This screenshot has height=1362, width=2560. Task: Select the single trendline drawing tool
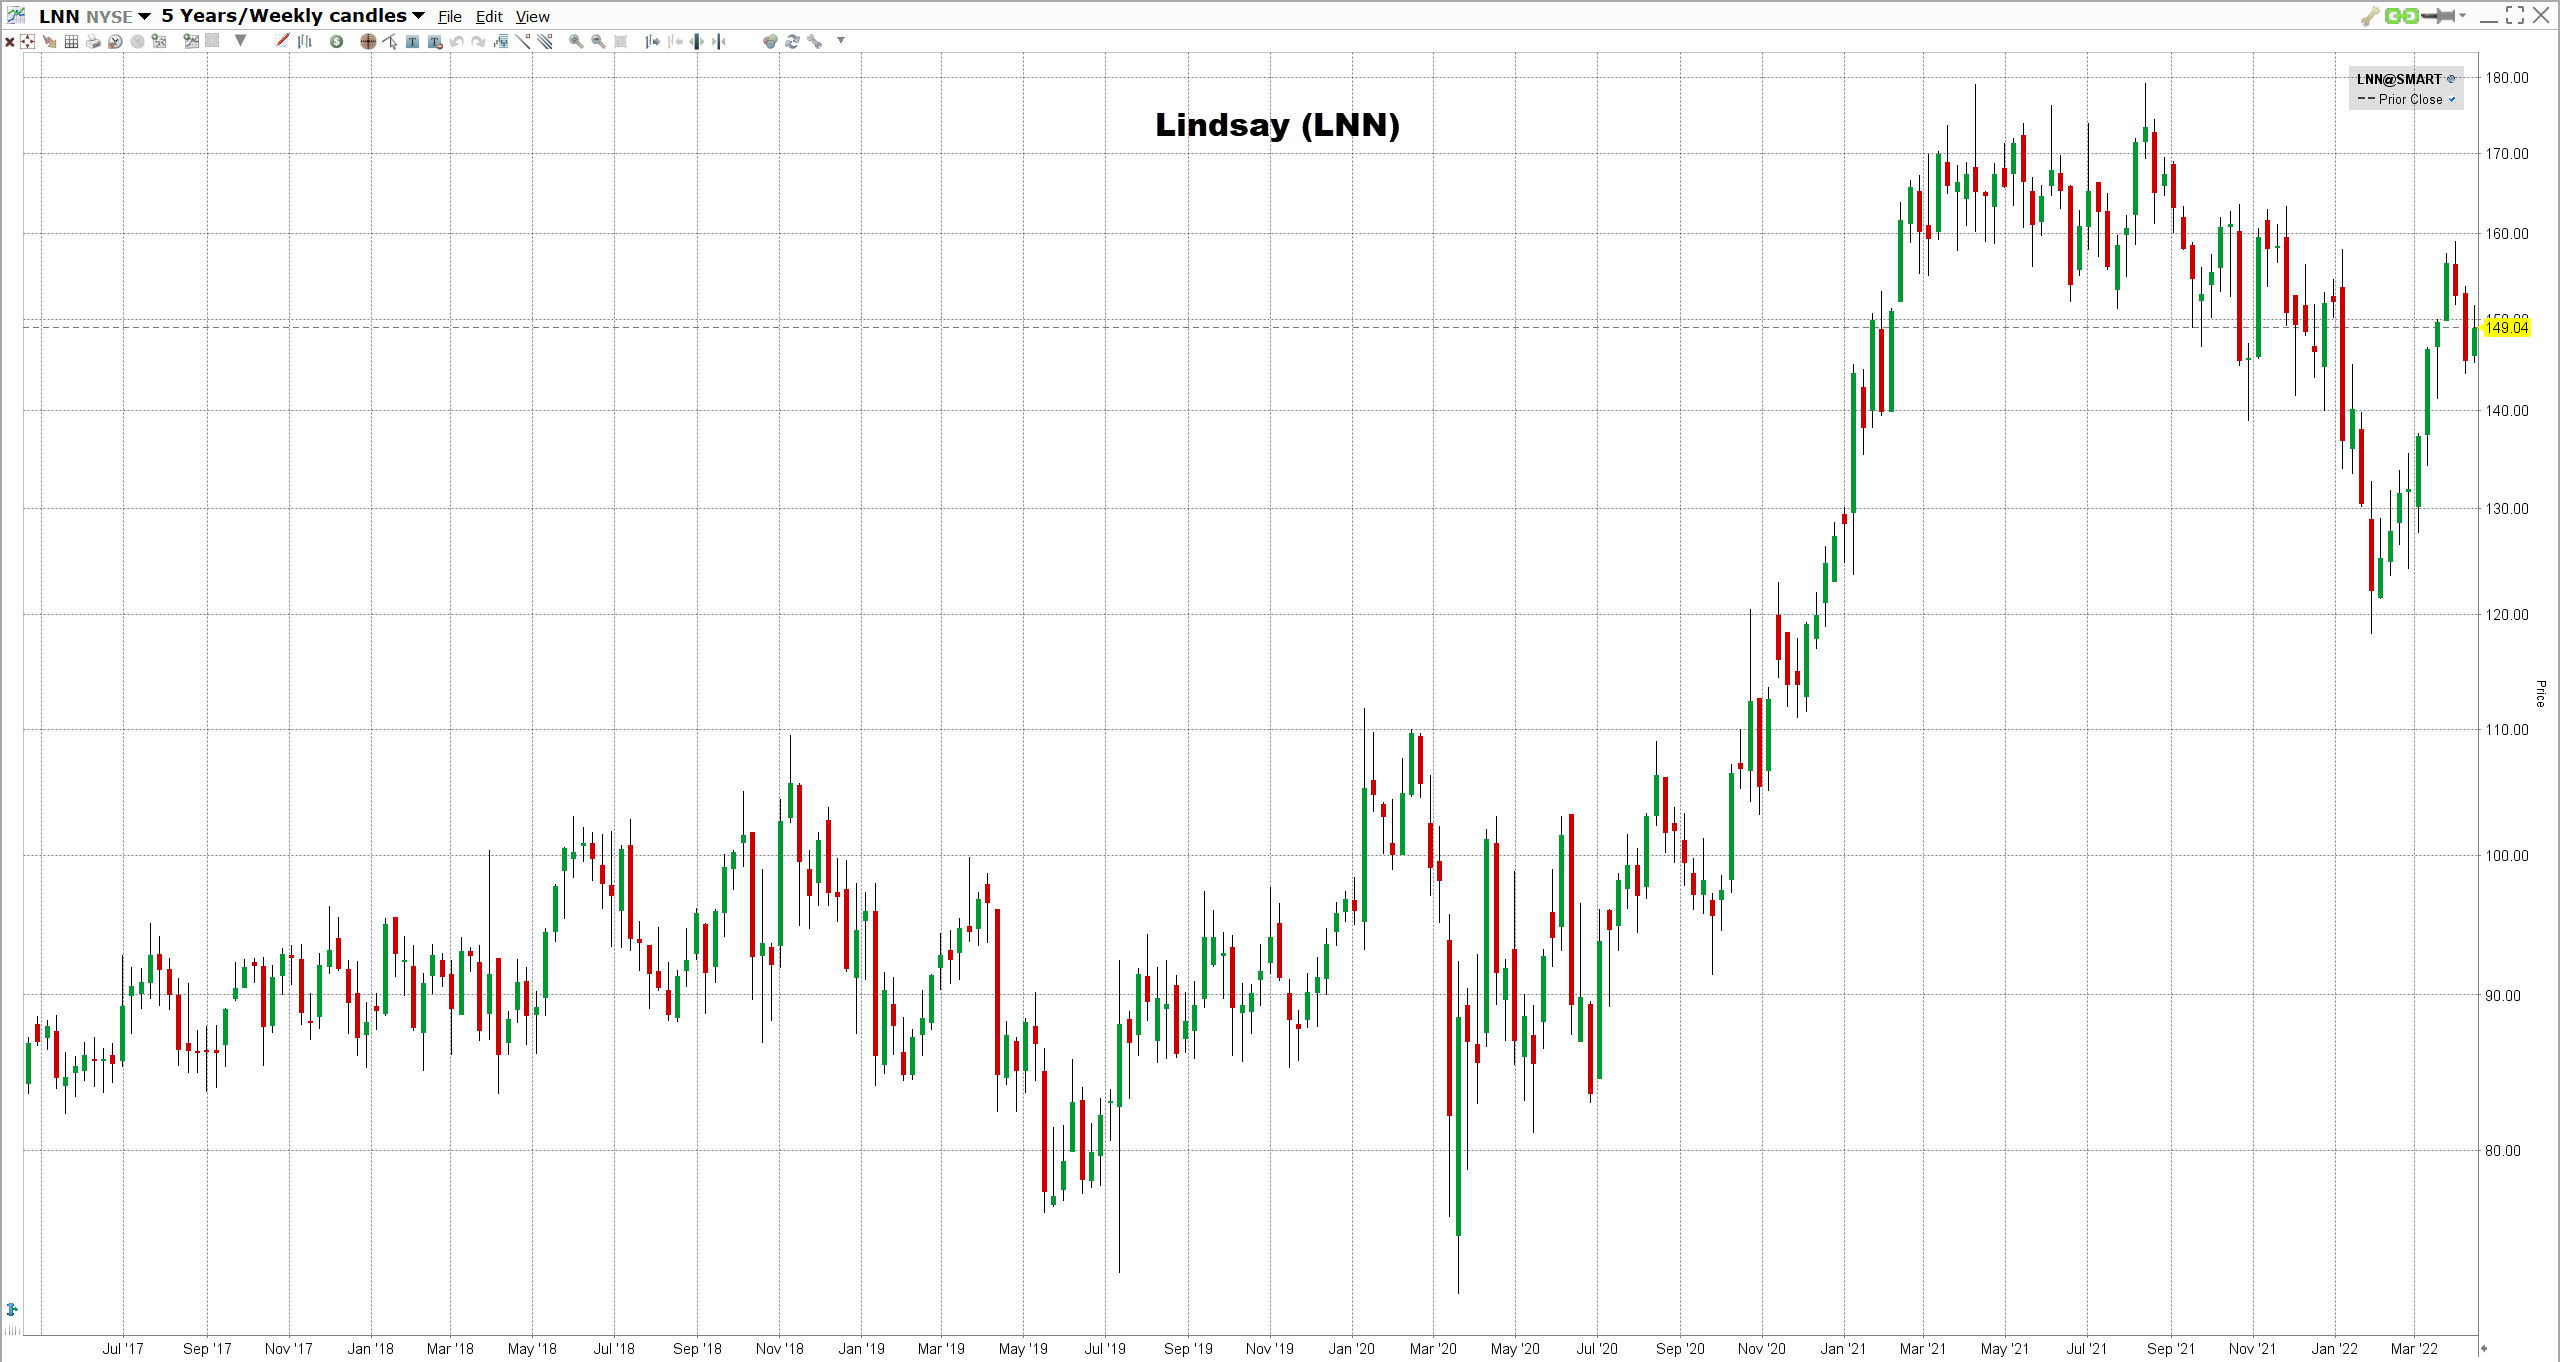click(523, 41)
